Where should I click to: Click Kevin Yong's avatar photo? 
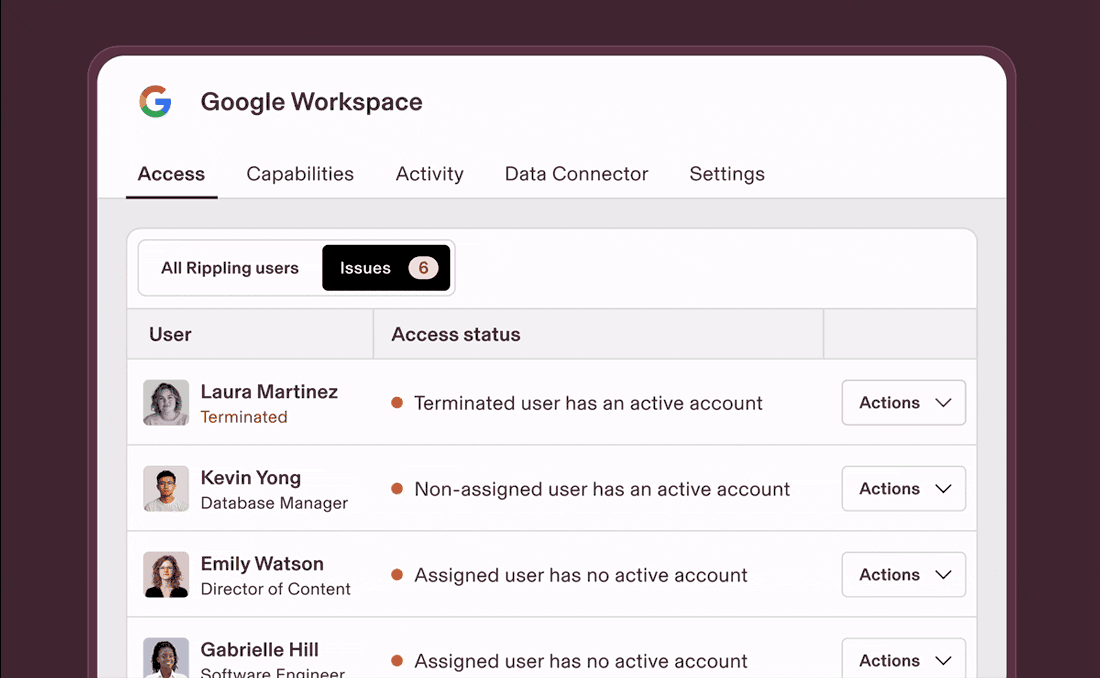tap(165, 488)
